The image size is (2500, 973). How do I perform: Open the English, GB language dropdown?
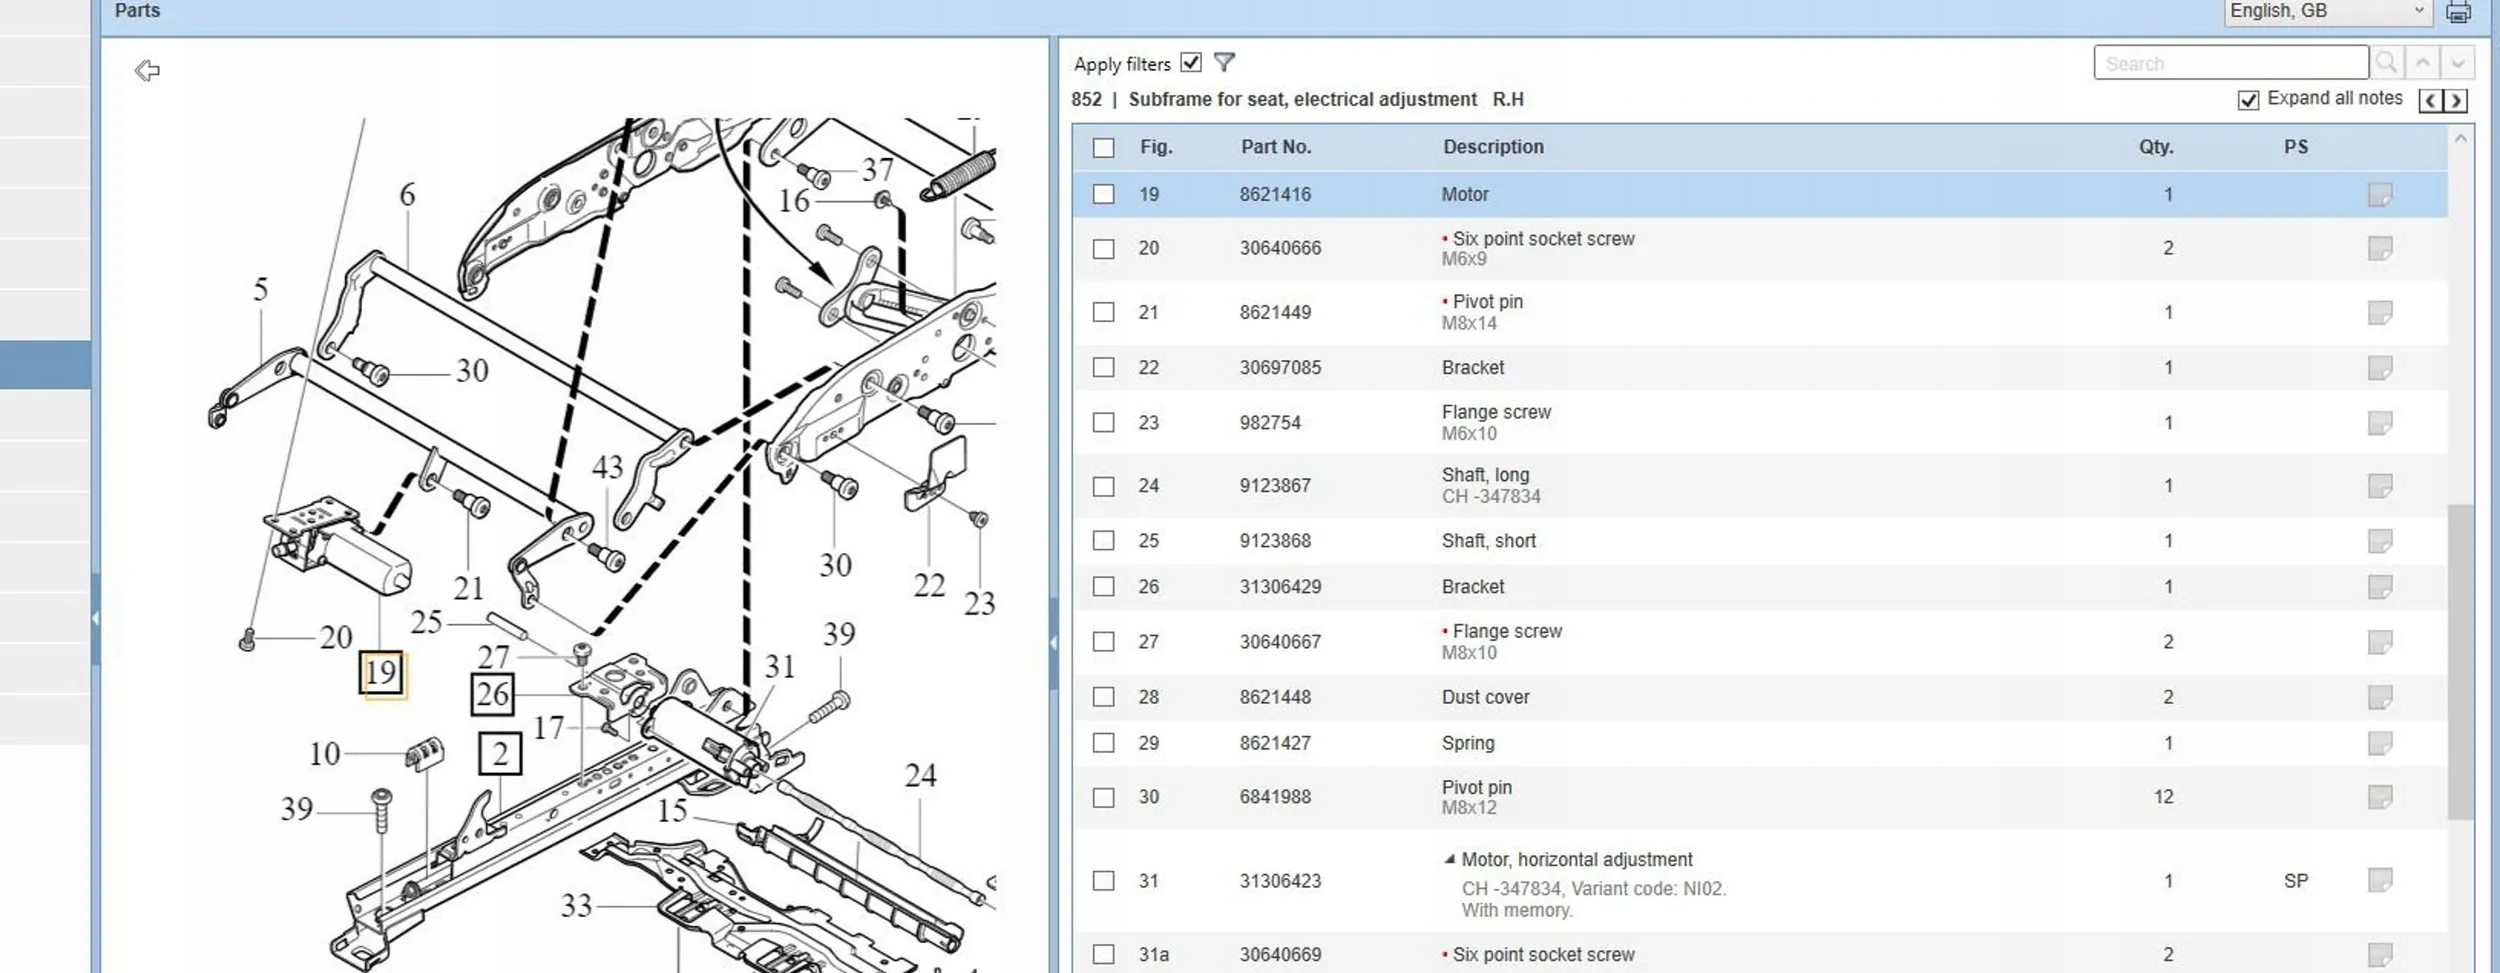[2328, 12]
